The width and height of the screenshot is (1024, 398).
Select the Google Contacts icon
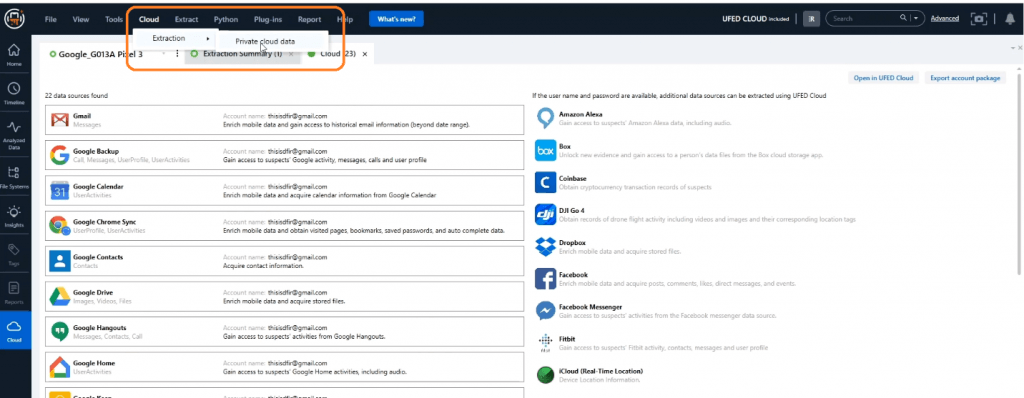(60, 261)
